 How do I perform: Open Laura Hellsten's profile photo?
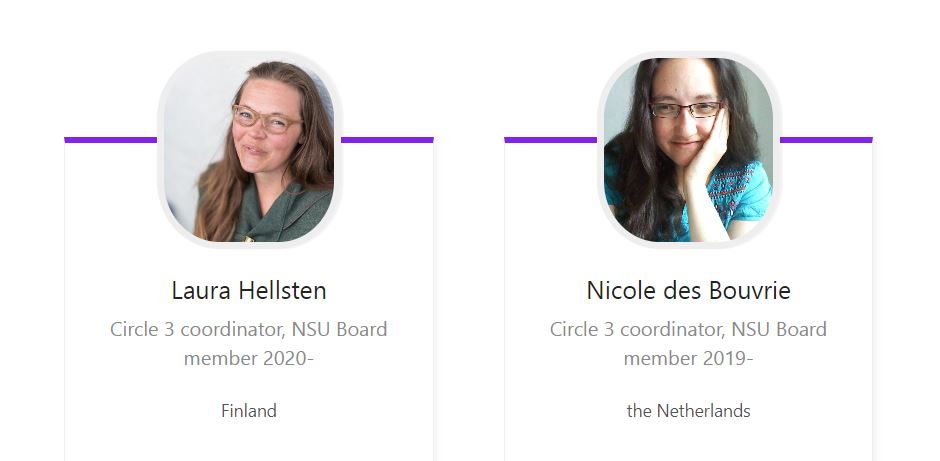pos(249,150)
